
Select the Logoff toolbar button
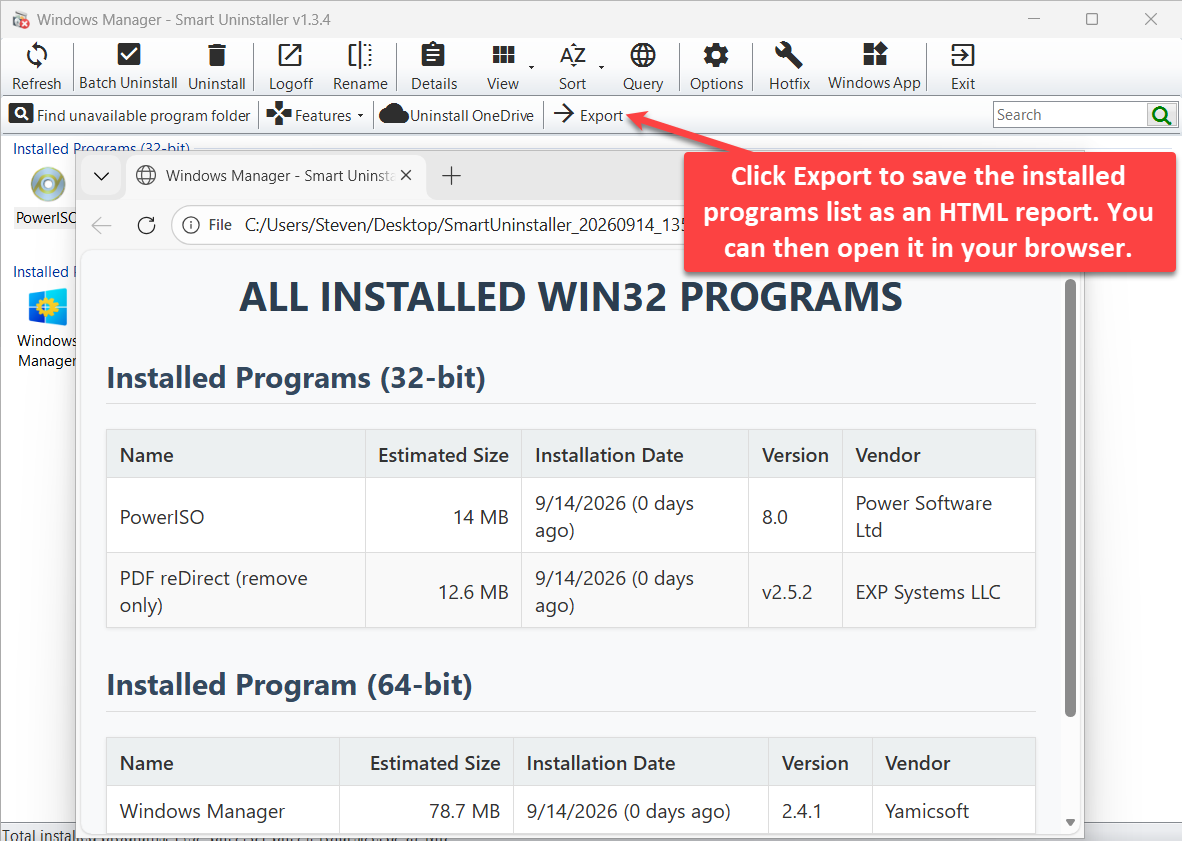coord(290,66)
